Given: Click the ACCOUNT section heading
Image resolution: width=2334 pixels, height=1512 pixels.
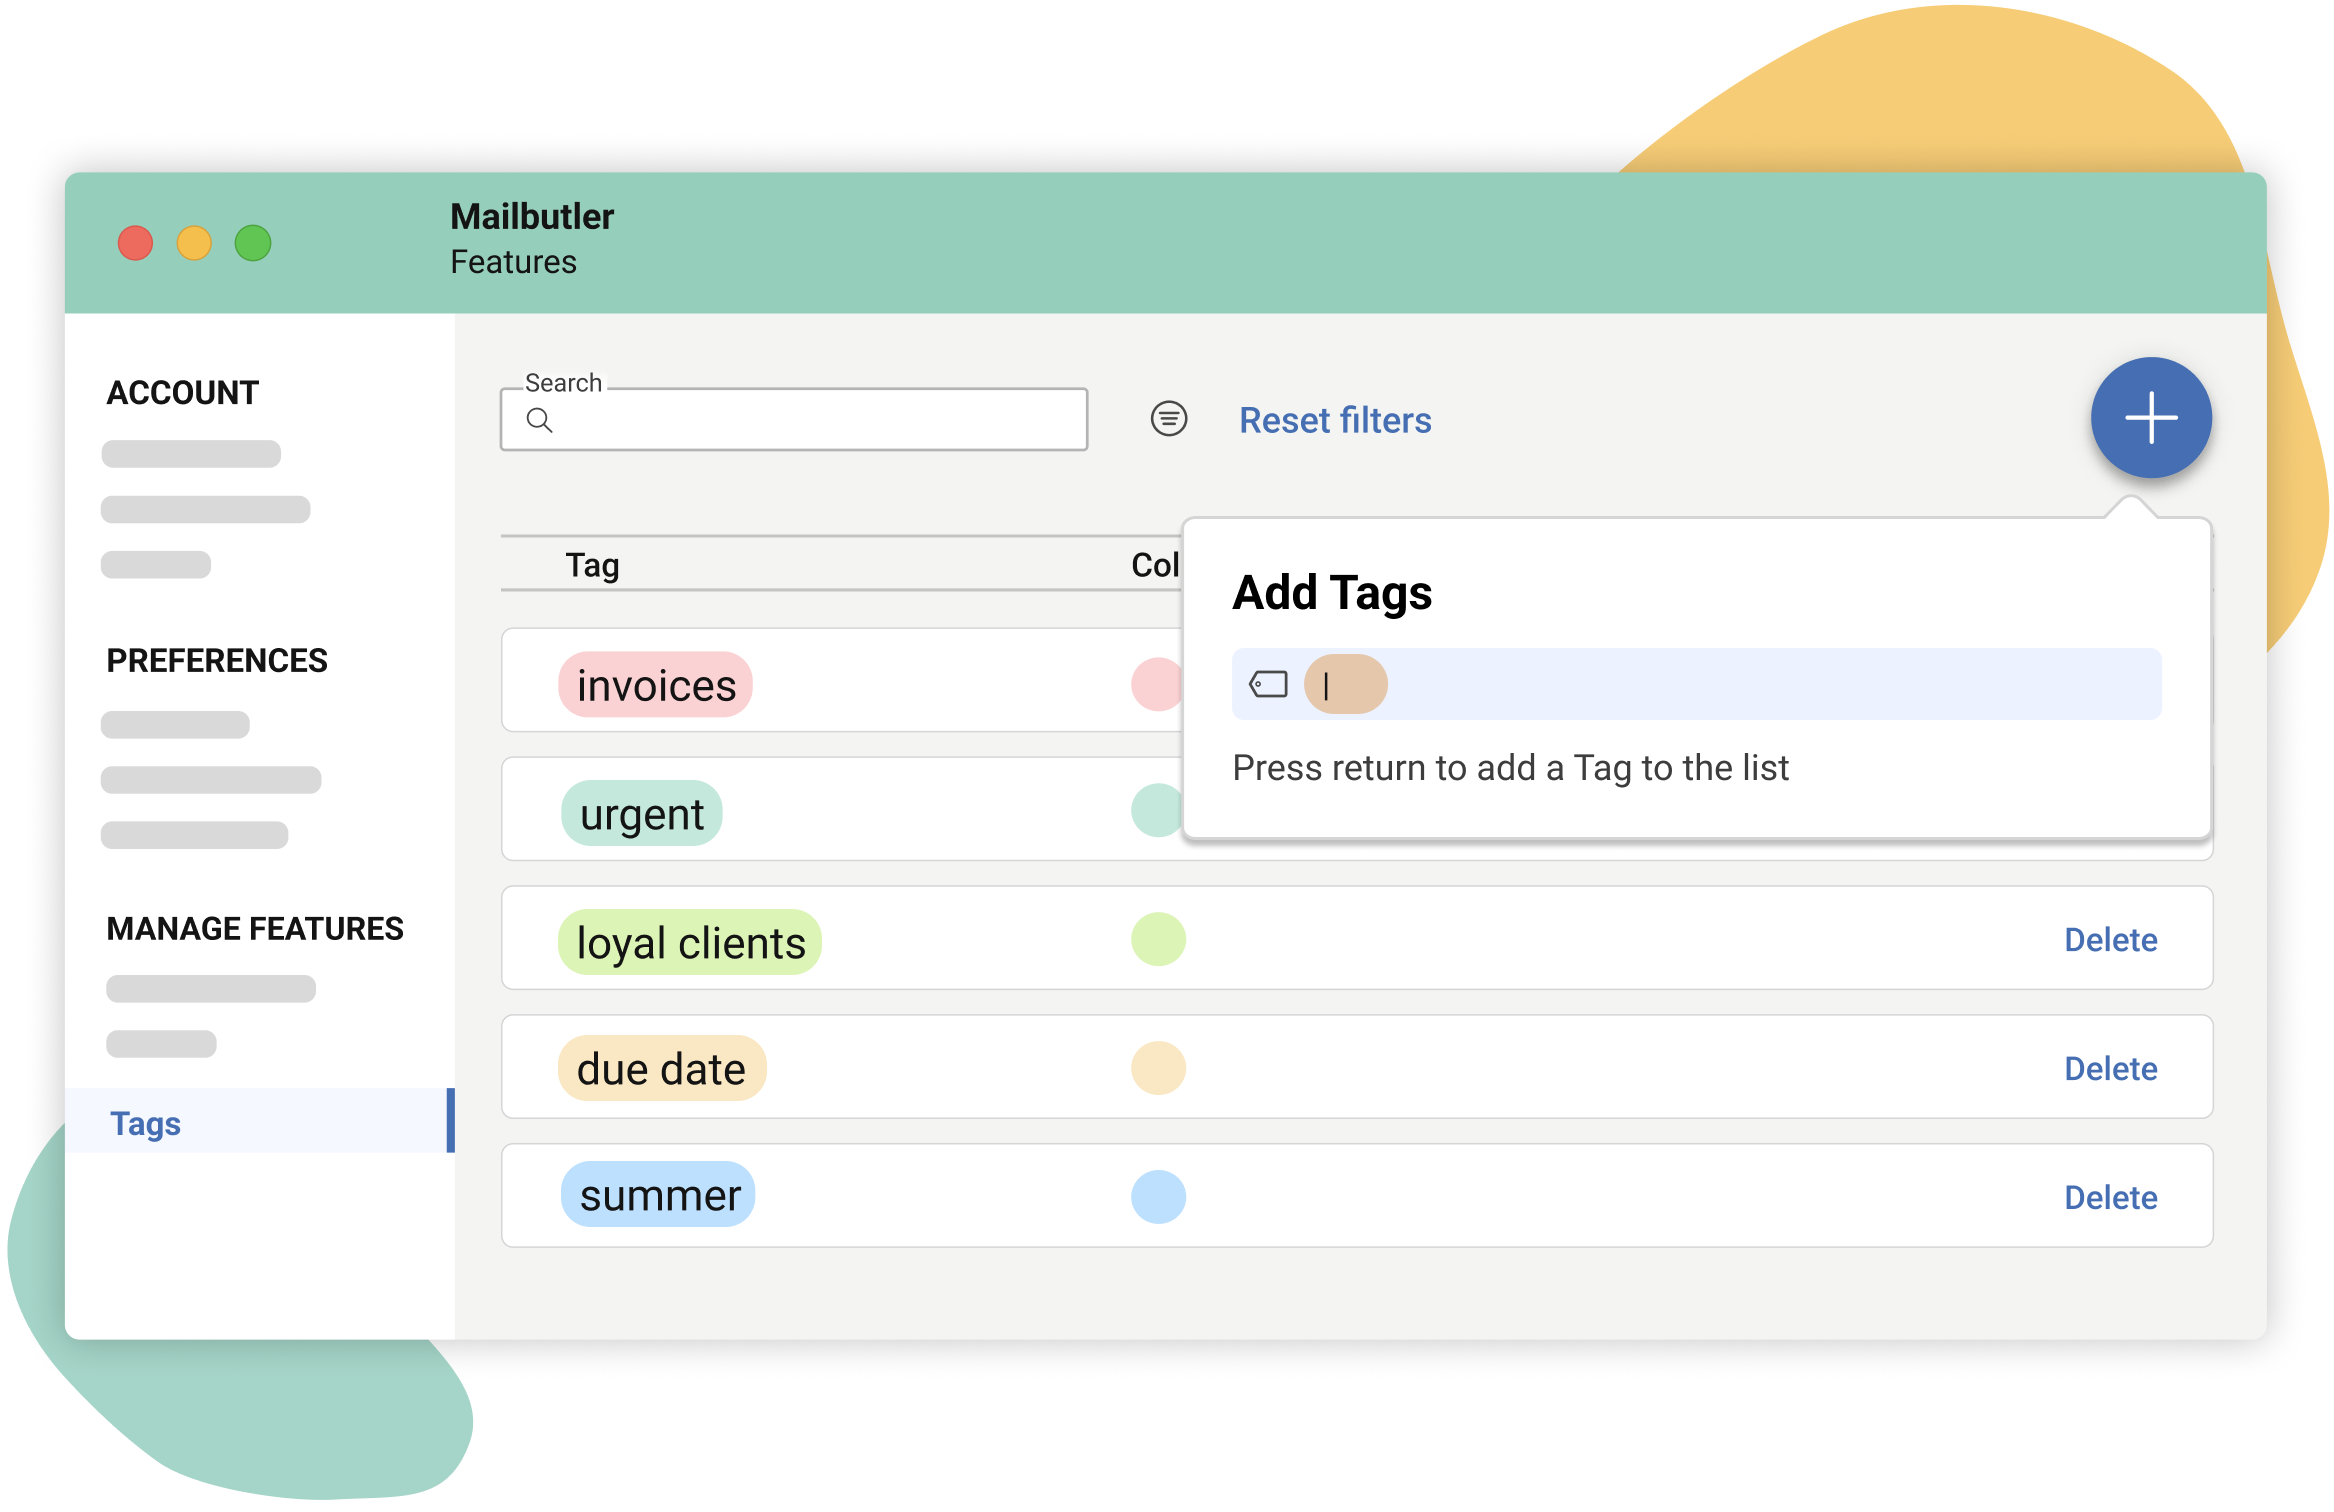Looking at the screenshot, I should tap(182, 393).
